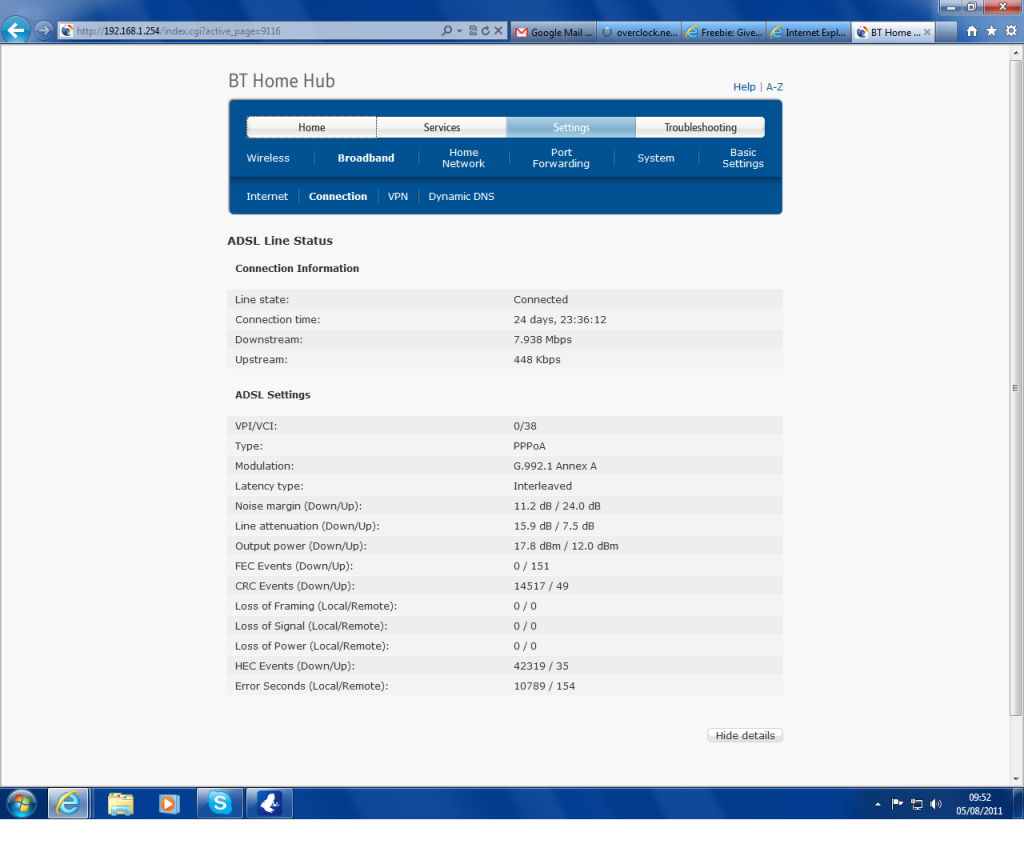Click the scrollbar down arrow

point(1016,778)
